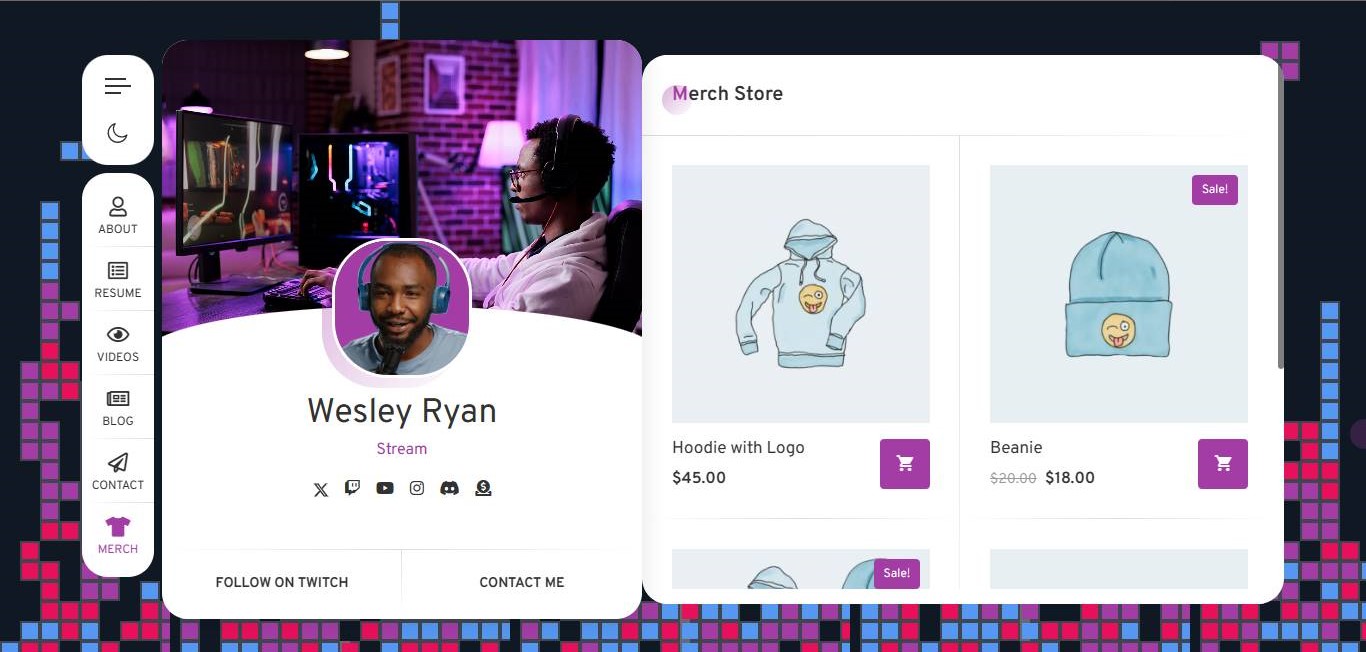Open X (Twitter) social profile icon
The height and width of the screenshot is (652, 1366).
[x=320, y=489]
